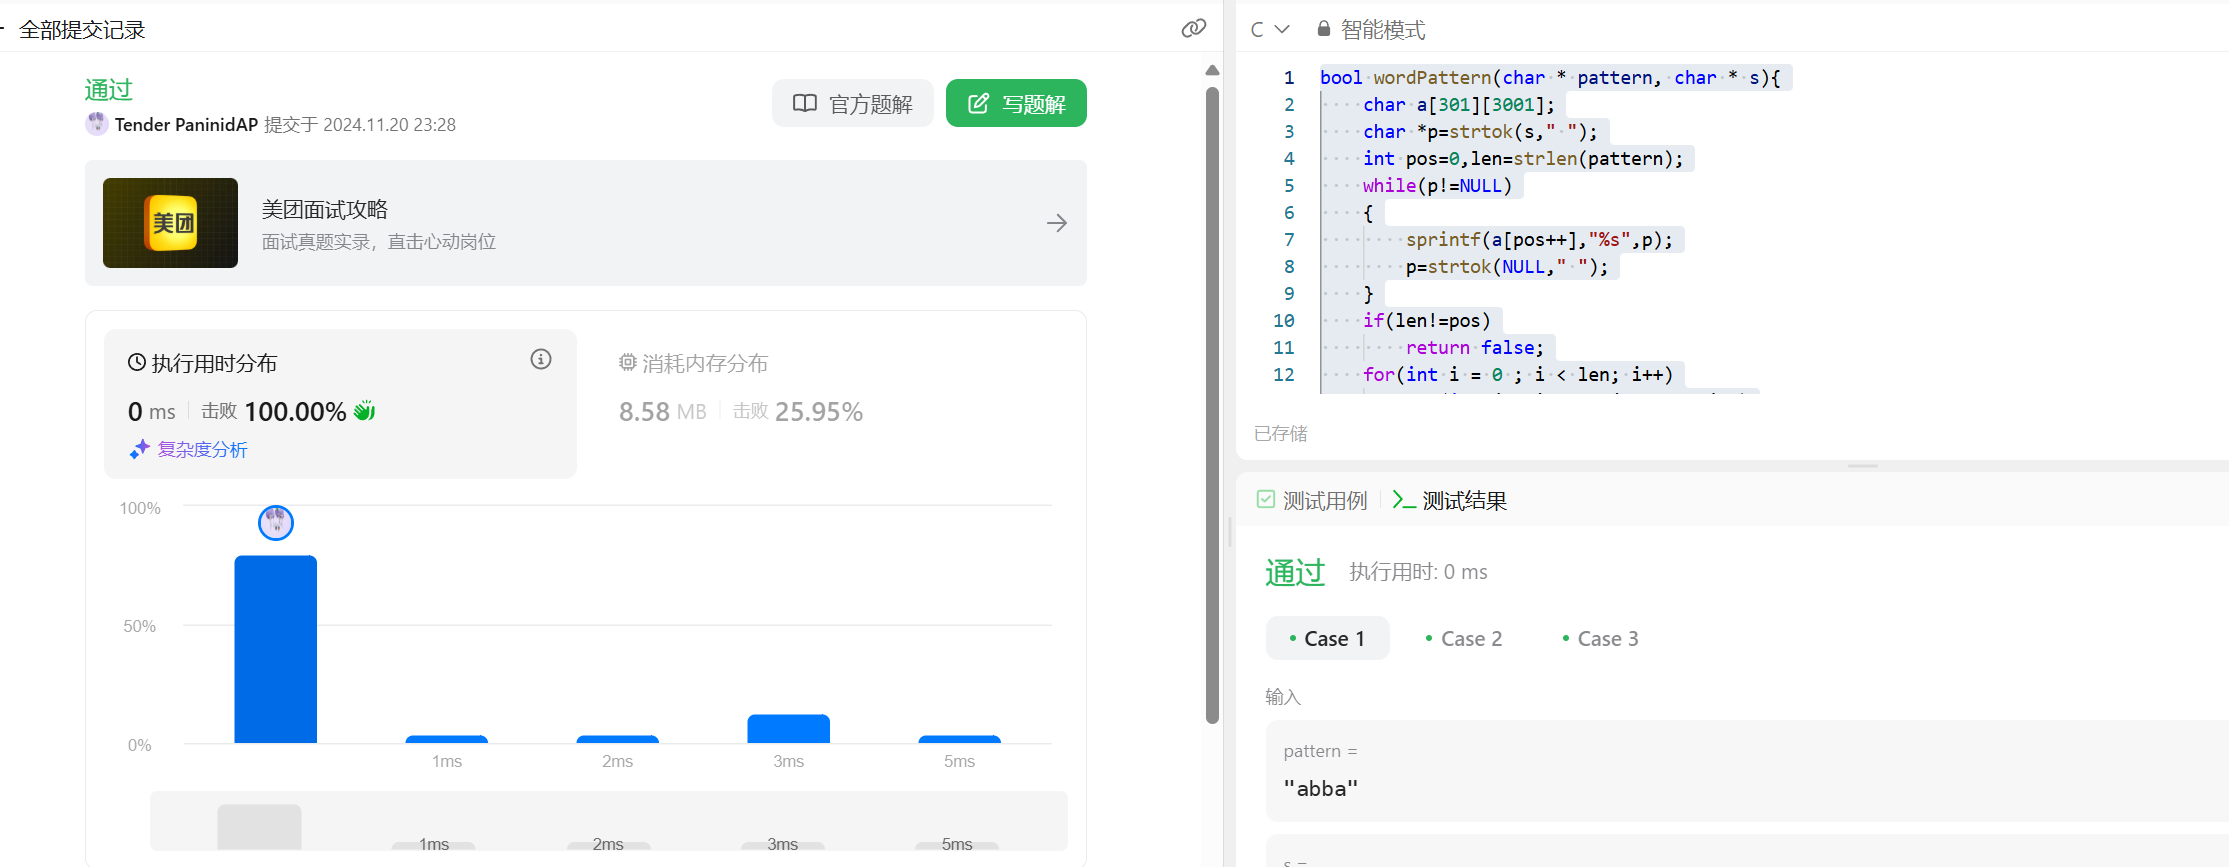Click the Meituan logo thumbnail

(170, 223)
